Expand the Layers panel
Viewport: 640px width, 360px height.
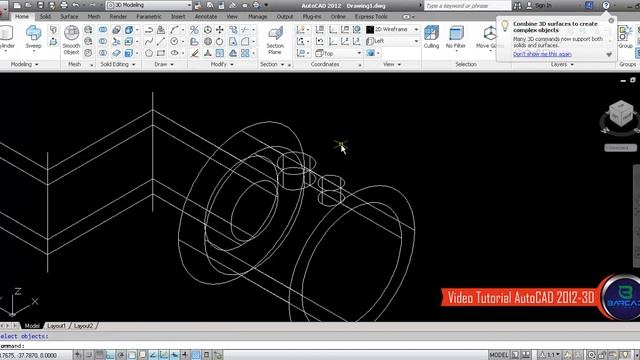click(562, 64)
